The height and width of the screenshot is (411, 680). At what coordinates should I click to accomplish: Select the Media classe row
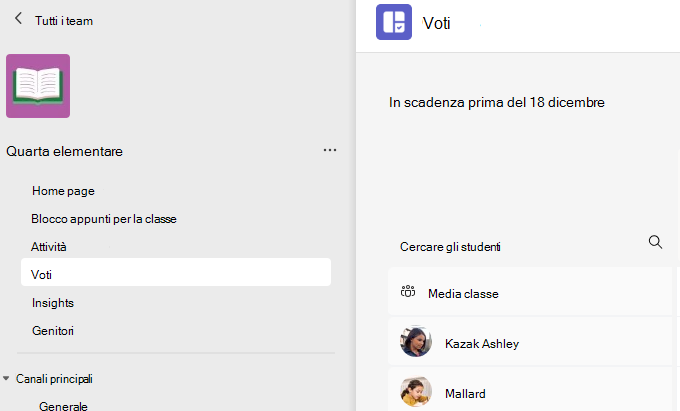[x=530, y=291]
